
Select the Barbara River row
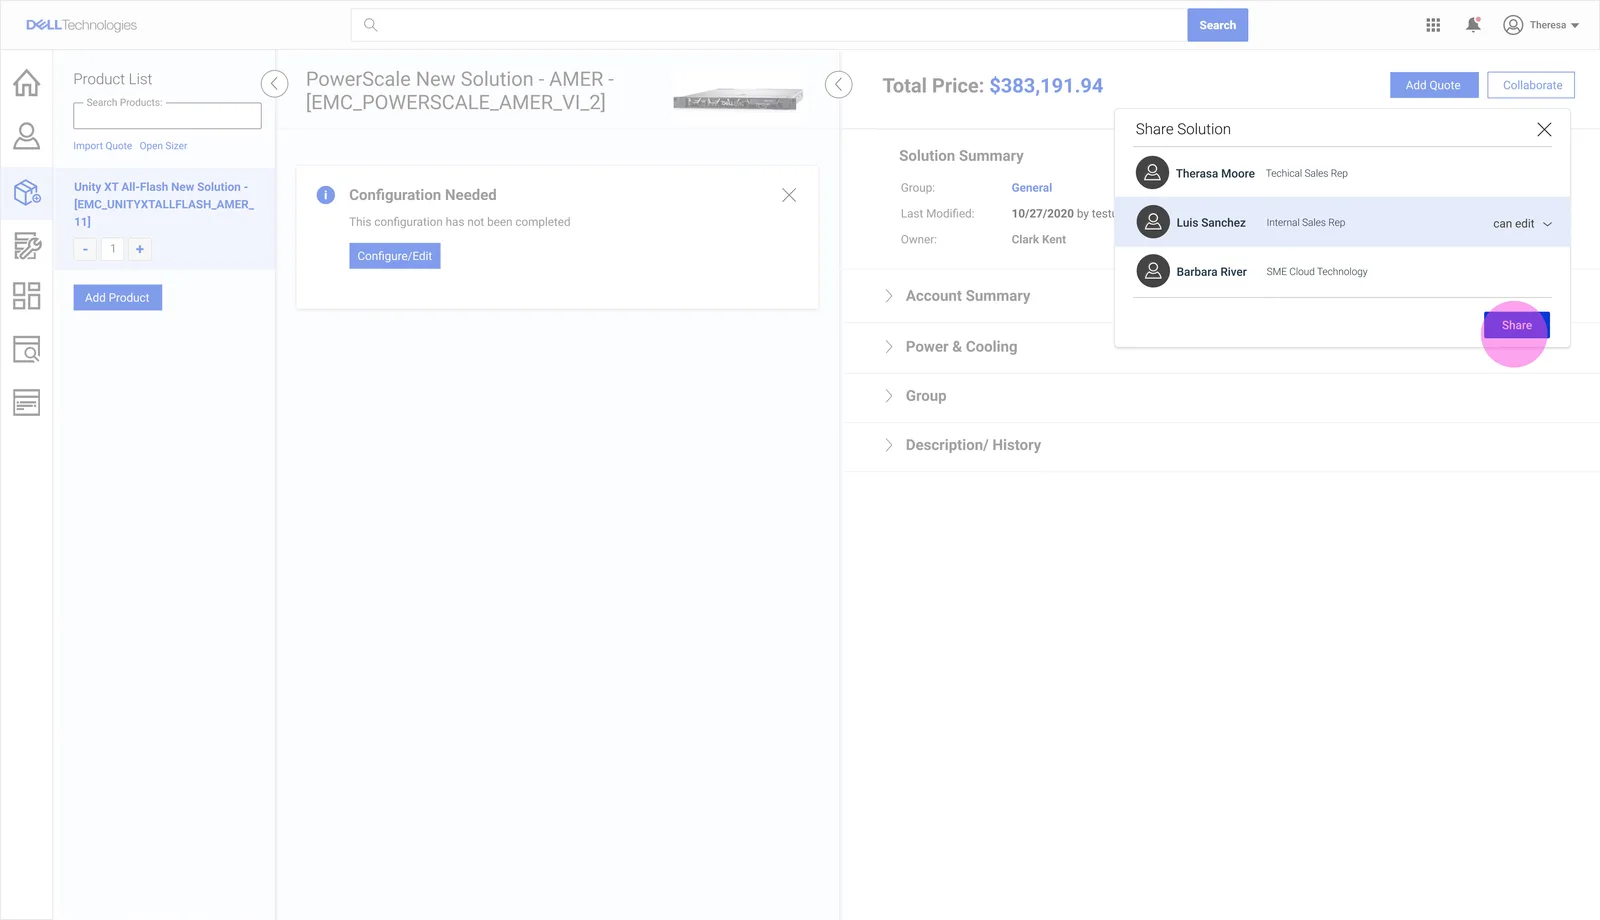pos(1342,271)
